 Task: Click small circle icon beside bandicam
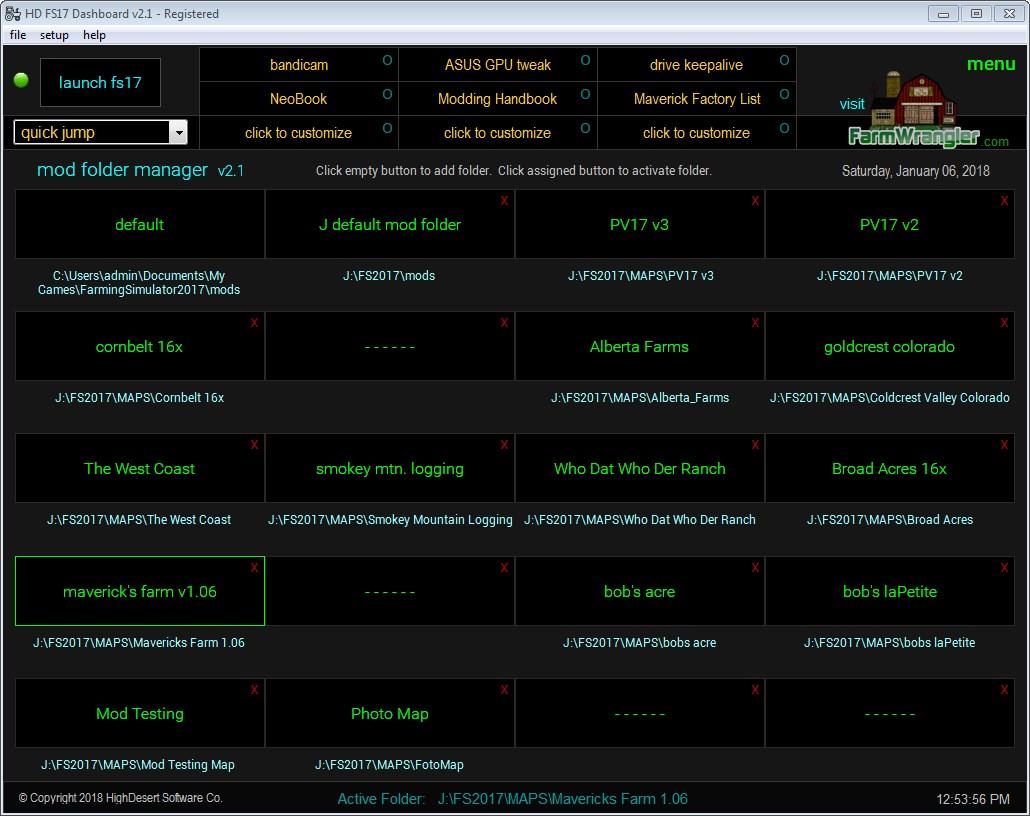pyautogui.click(x=387, y=61)
